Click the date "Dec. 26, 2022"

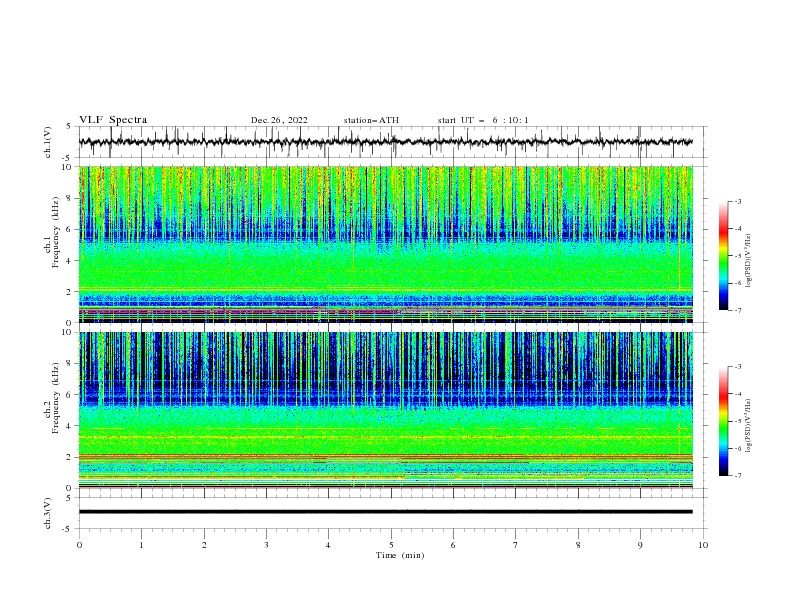point(279,120)
